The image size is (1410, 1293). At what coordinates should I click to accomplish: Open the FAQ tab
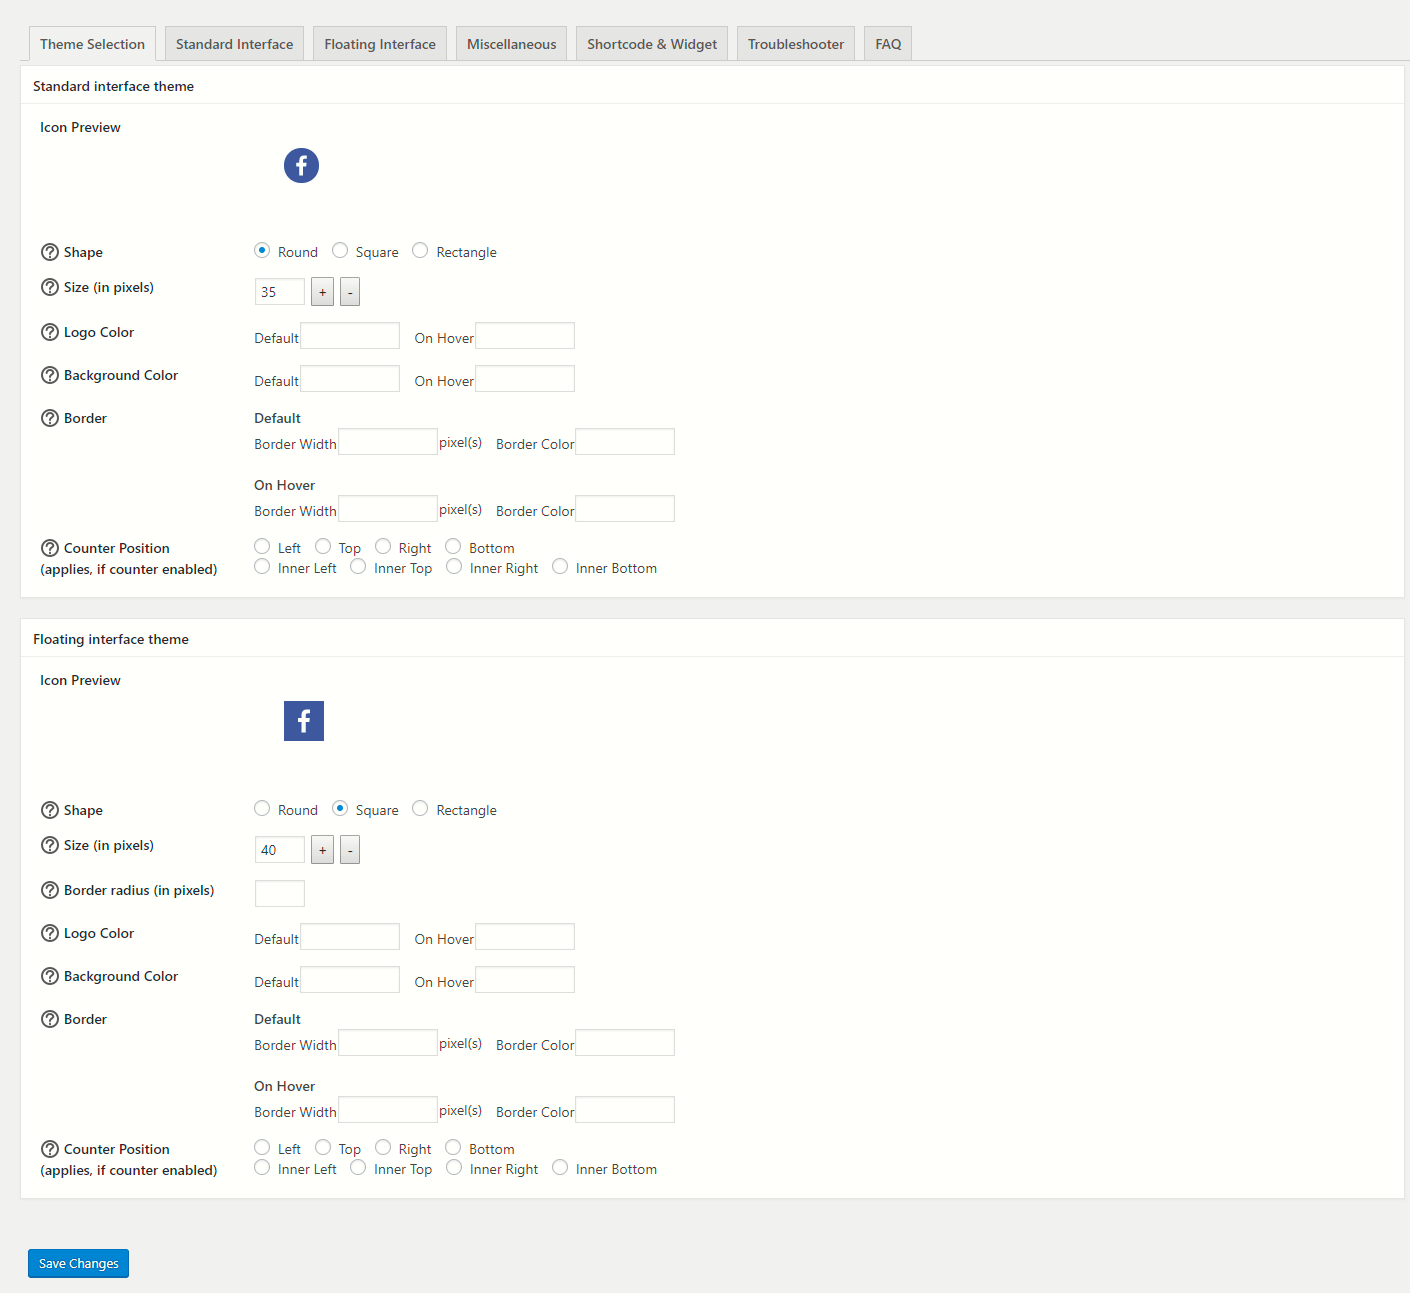point(888,44)
